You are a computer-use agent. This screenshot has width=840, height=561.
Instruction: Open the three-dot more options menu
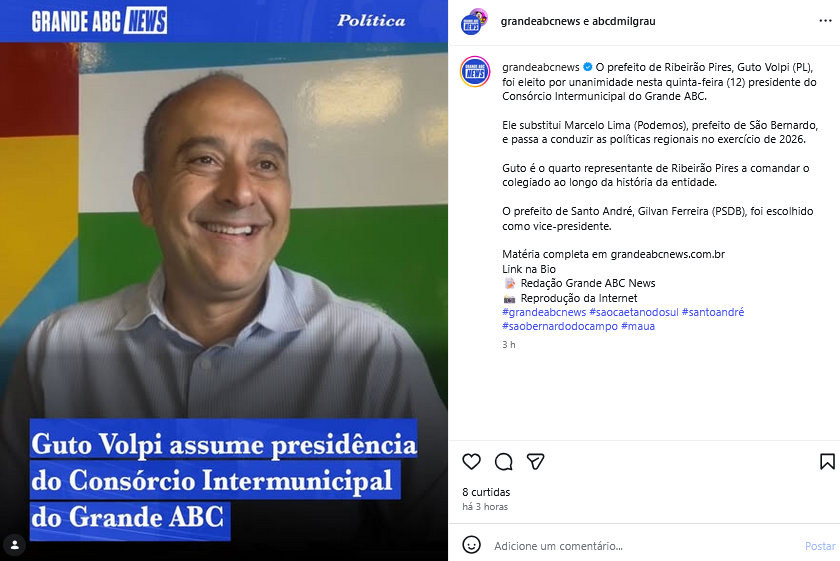tap(826, 21)
